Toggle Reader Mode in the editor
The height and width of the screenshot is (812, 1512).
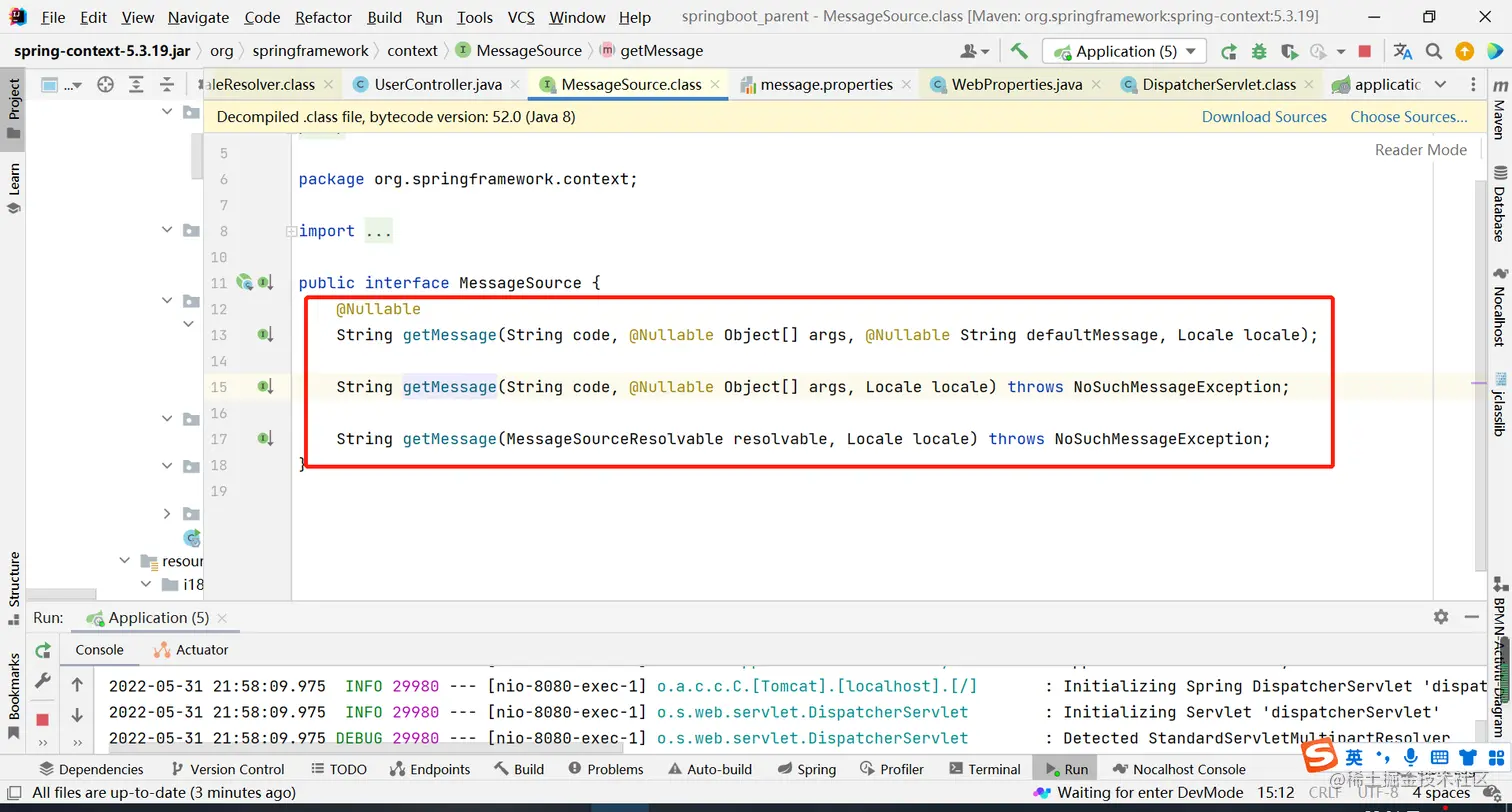click(1421, 150)
